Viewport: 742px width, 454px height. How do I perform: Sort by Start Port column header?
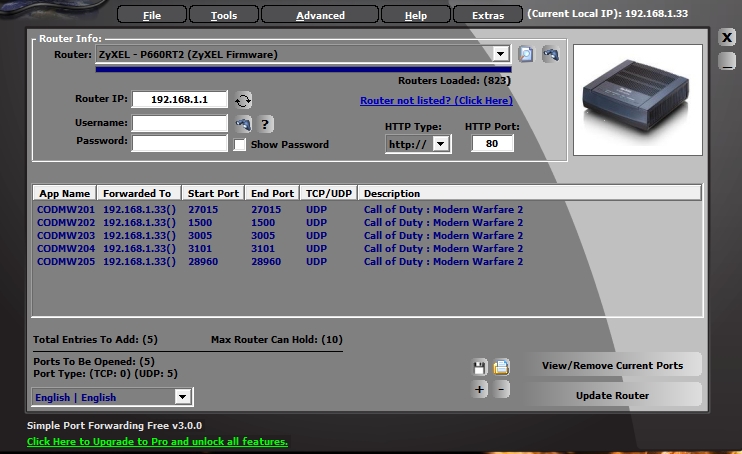click(x=213, y=193)
